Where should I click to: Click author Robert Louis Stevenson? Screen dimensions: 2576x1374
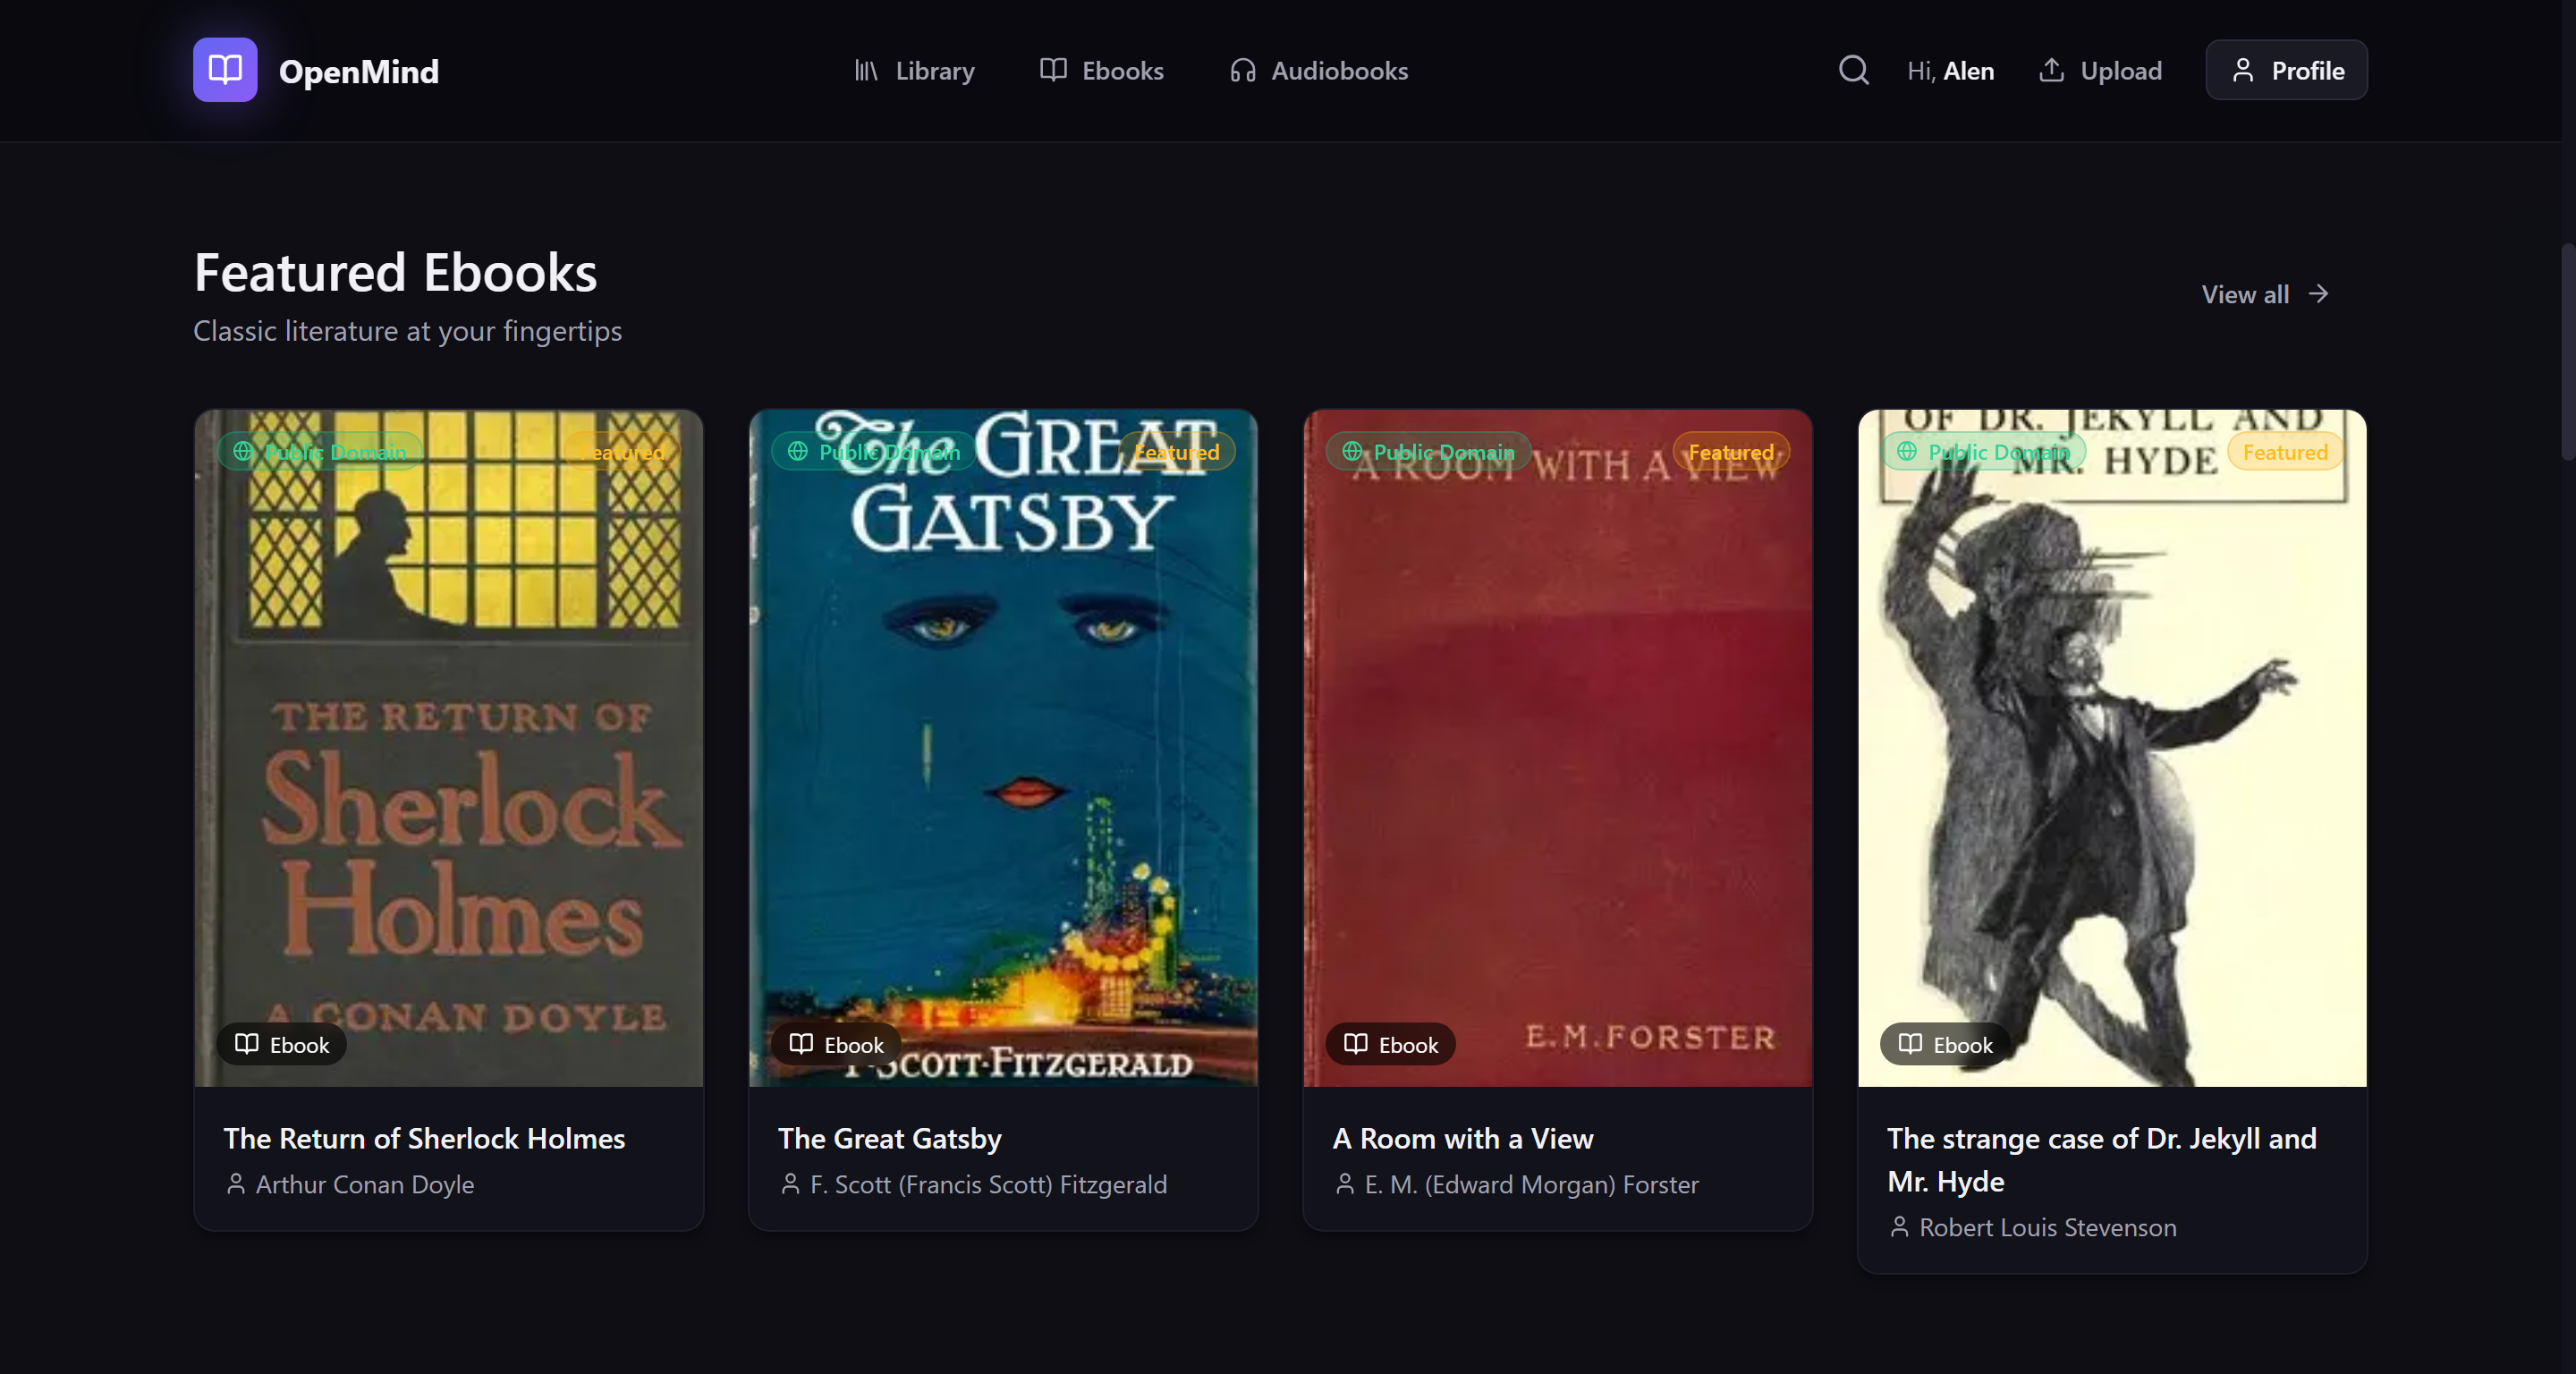2047,1227
